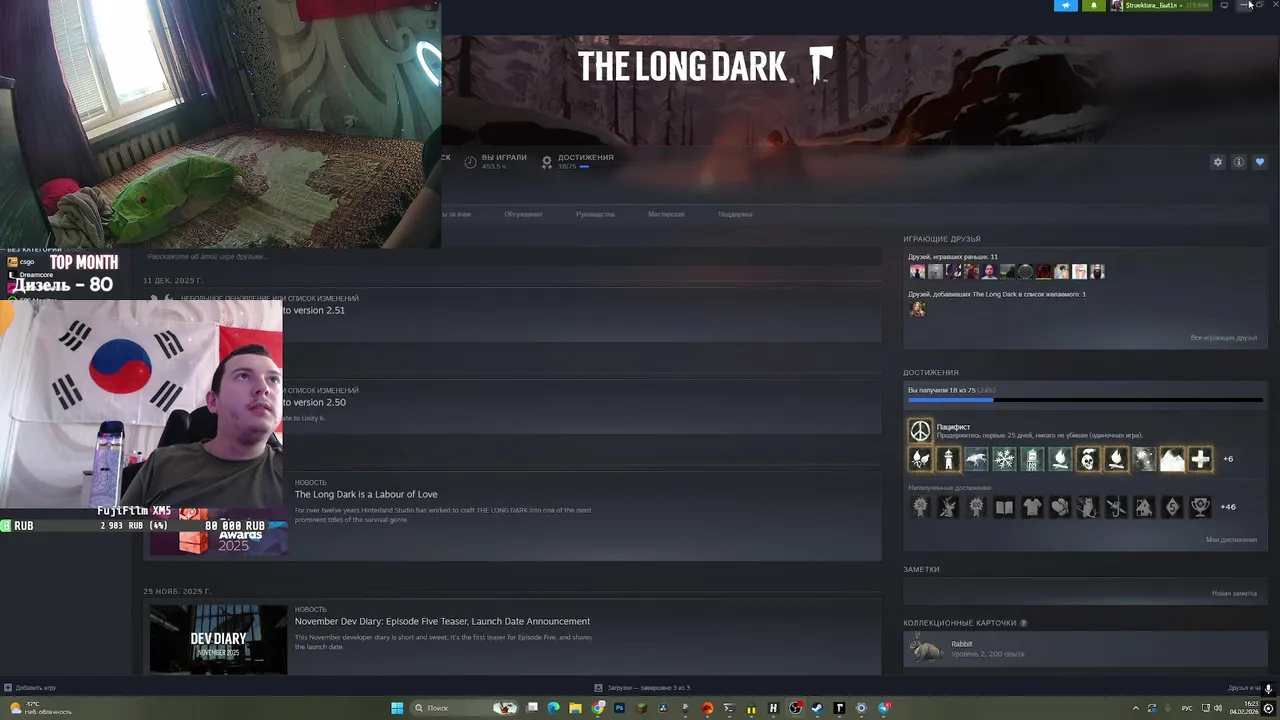Screen dimensions: 1280x720
Task: Select the locked cabin achievement icon
Action: click(x=1144, y=507)
